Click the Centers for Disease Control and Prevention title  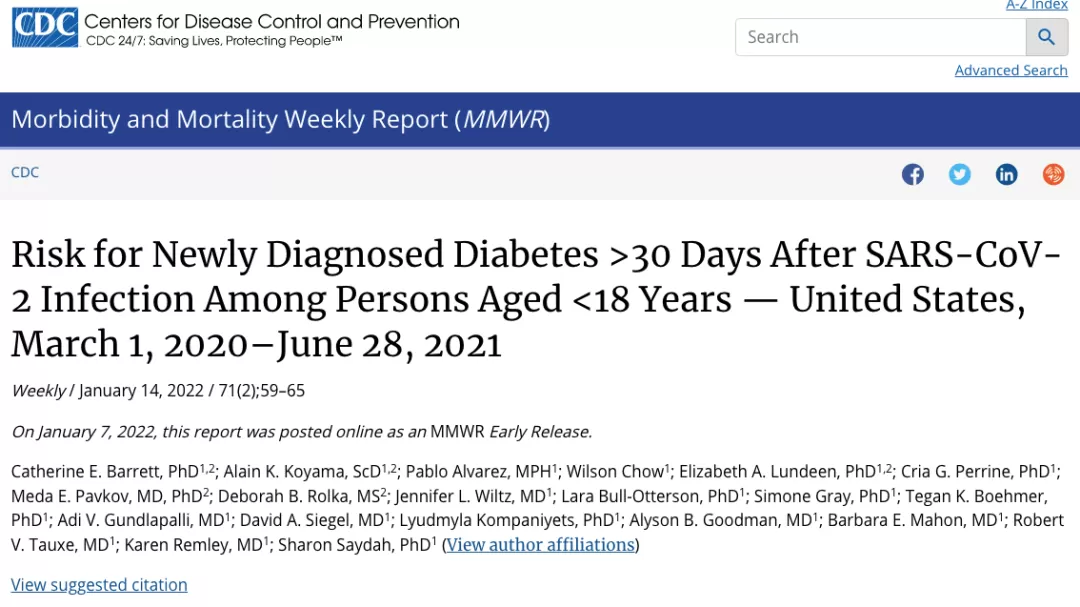pyautogui.click(x=272, y=21)
